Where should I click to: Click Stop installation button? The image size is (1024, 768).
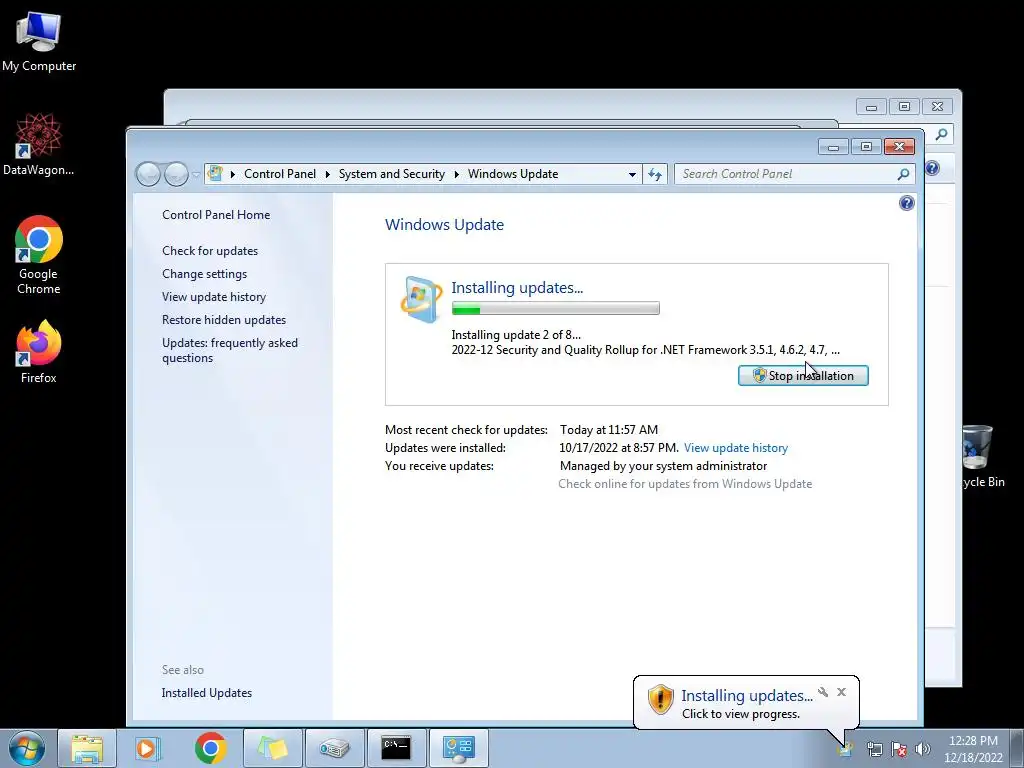pos(803,376)
